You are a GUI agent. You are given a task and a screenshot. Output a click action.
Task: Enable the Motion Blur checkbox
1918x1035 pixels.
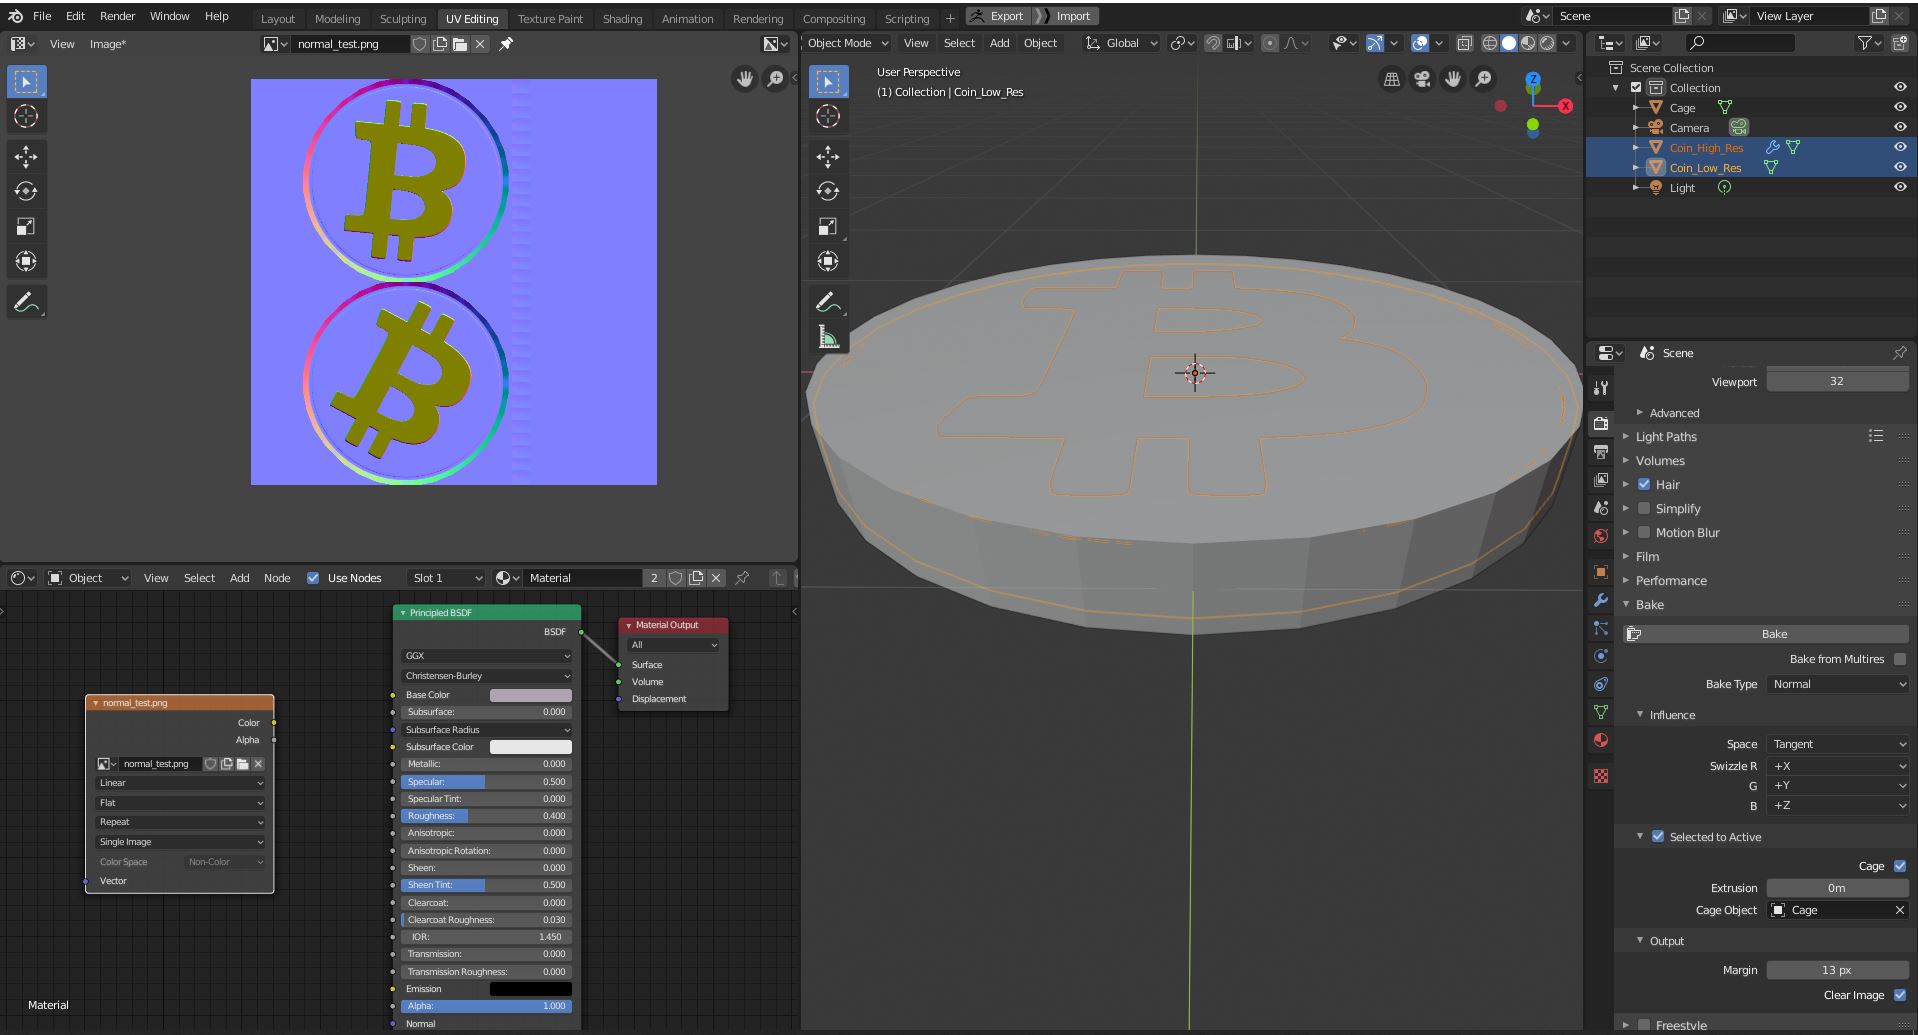[1644, 533]
